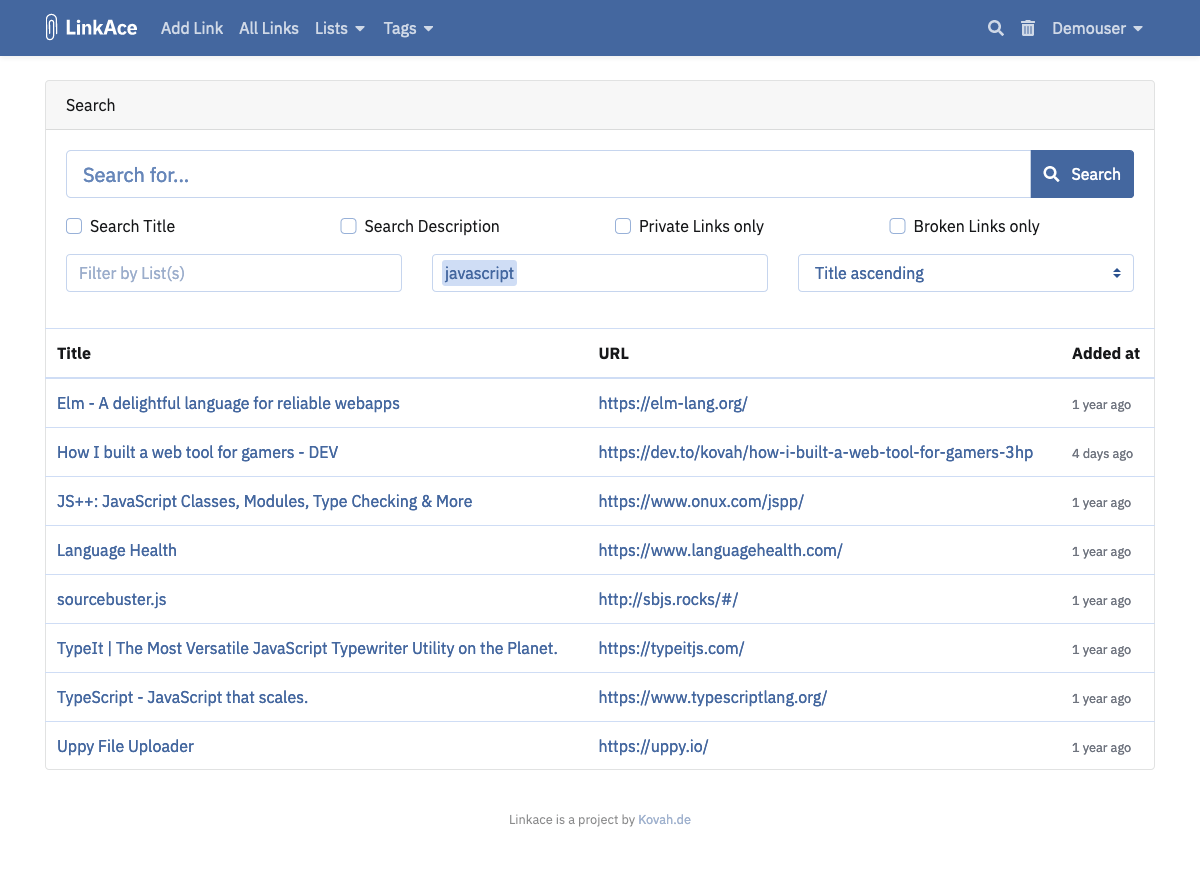Viewport: 1200px width, 877px height.
Task: Visit https://typeitjs.com/ URL
Action: click(672, 648)
